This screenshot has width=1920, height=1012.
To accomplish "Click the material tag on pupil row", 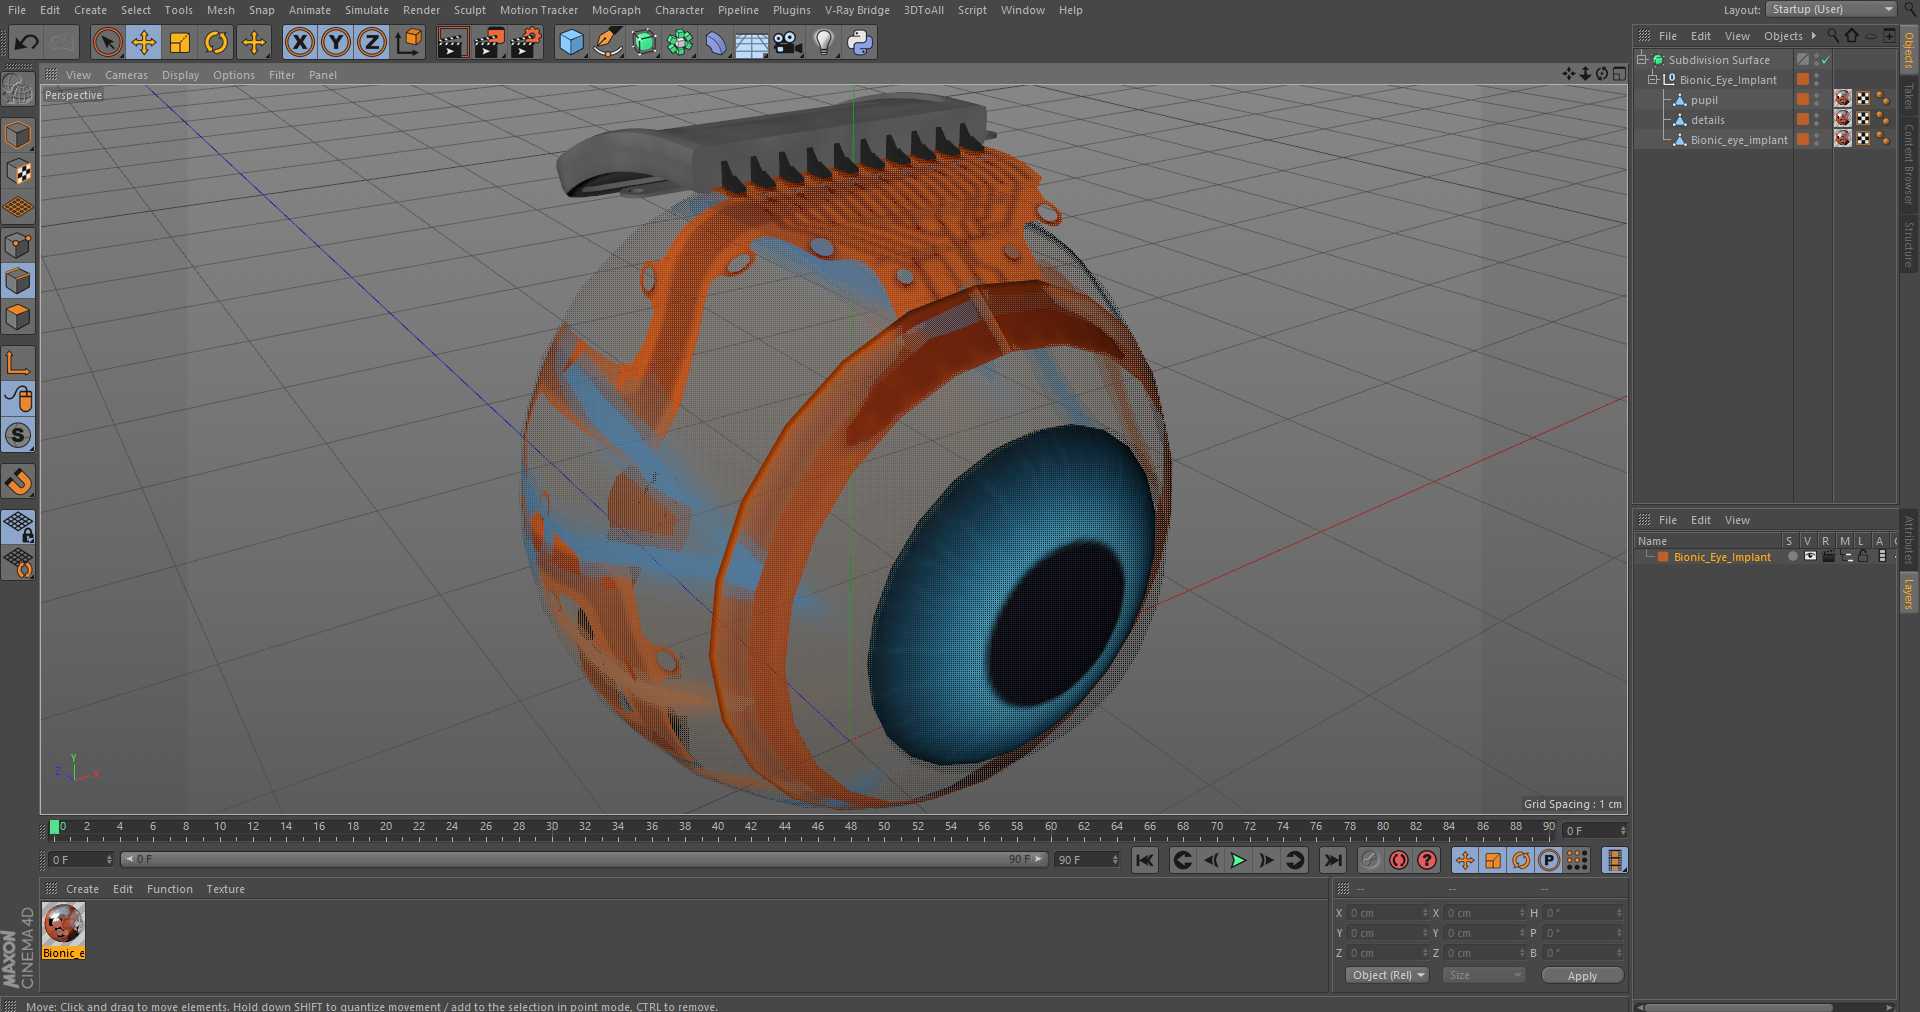I will point(1843,99).
